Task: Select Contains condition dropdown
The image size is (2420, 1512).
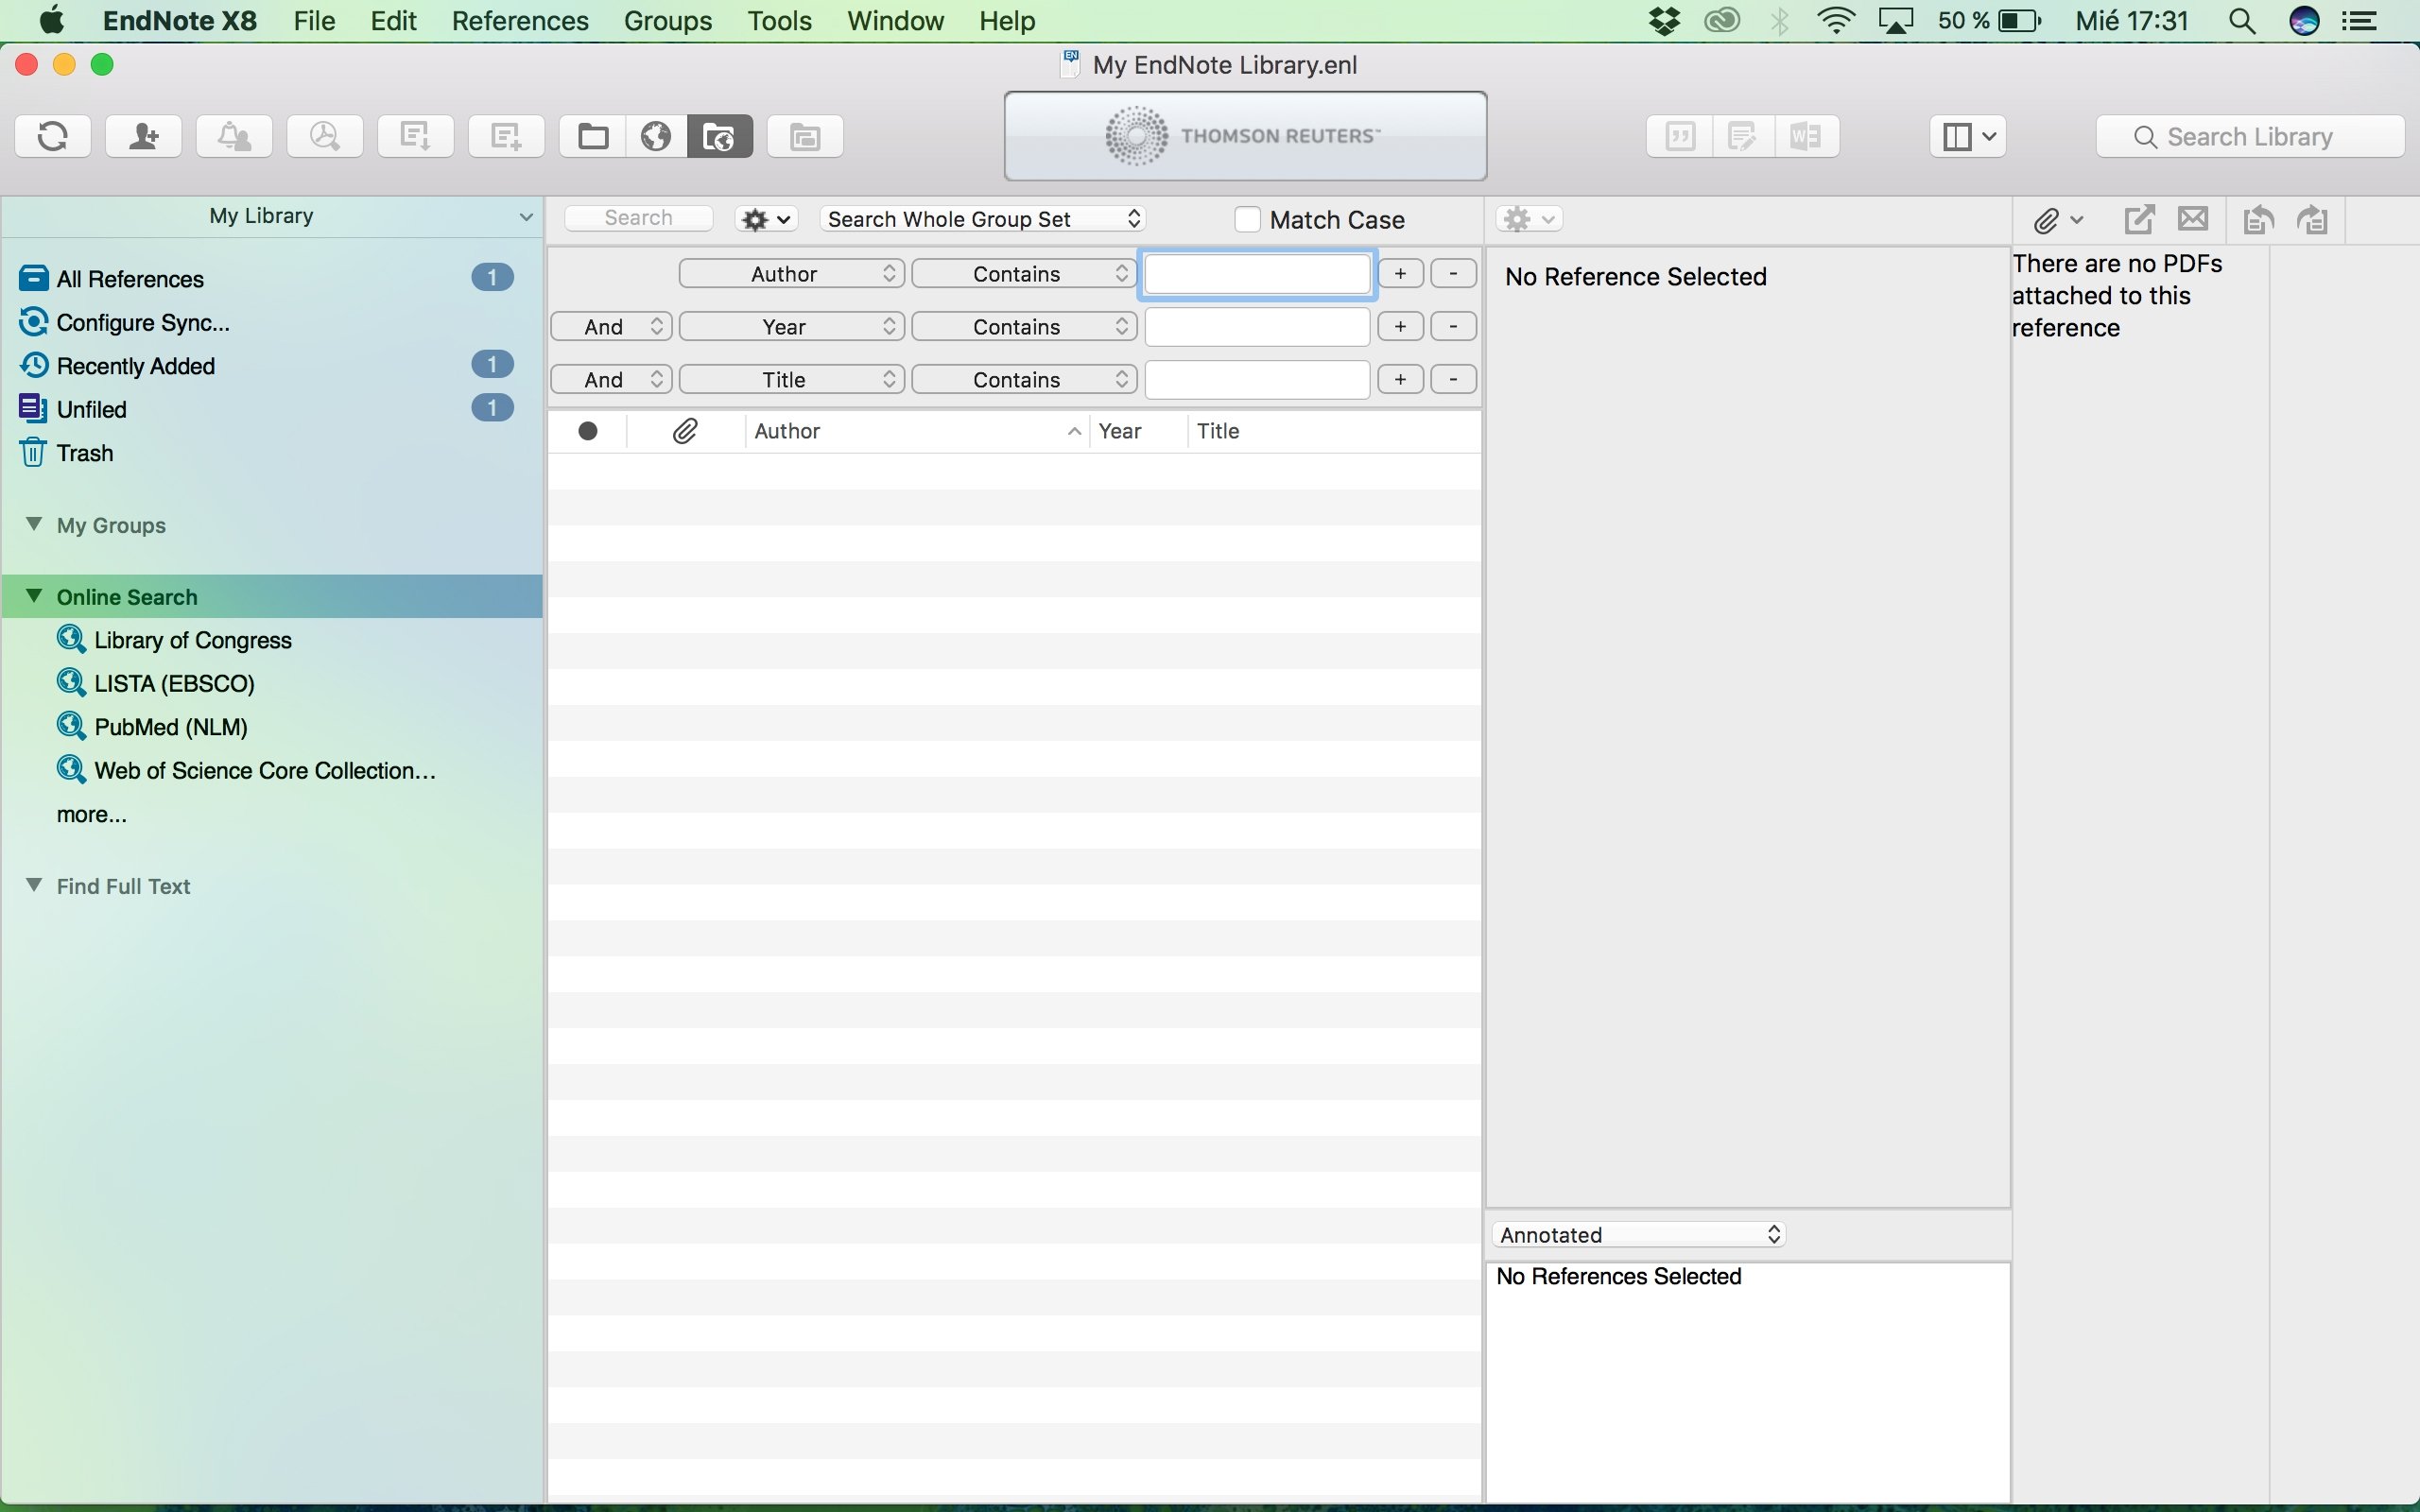Action: [1019, 273]
